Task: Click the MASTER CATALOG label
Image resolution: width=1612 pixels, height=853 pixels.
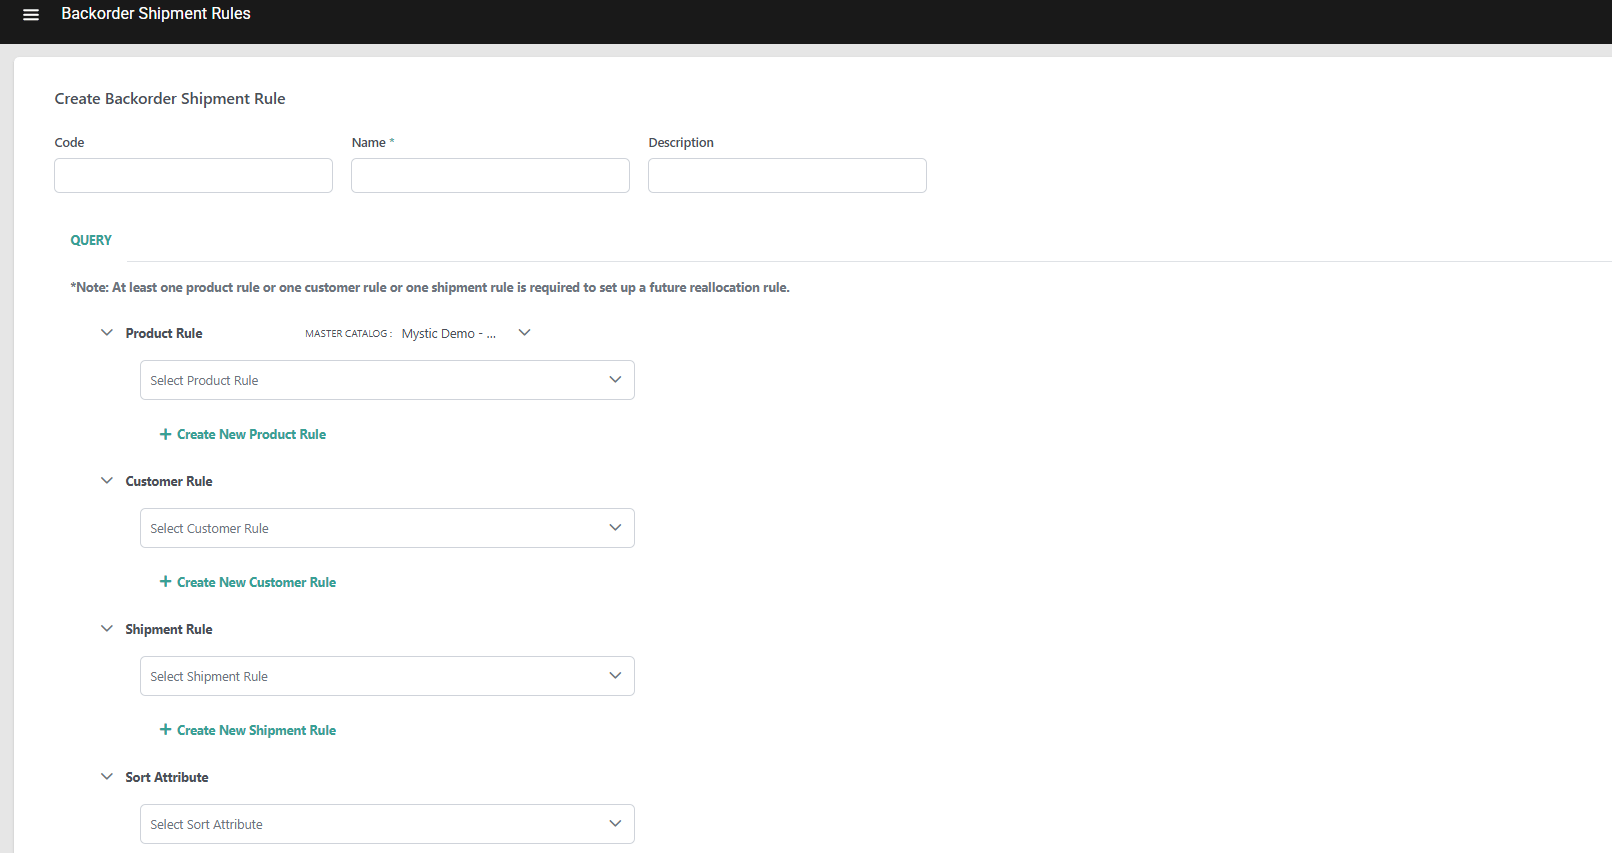Action: (x=348, y=334)
